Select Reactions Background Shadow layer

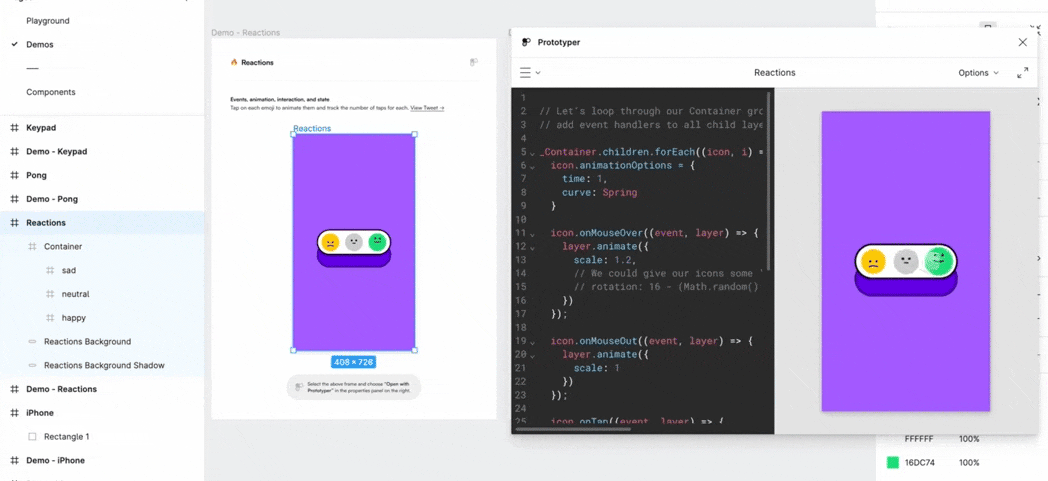pos(104,366)
